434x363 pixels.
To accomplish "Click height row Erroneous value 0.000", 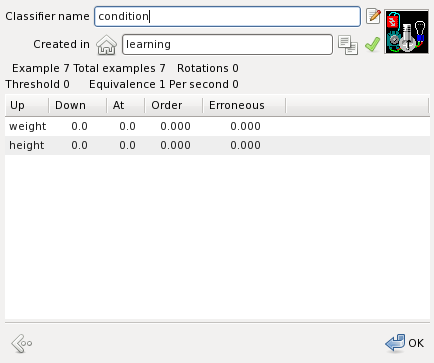I will 245,145.
